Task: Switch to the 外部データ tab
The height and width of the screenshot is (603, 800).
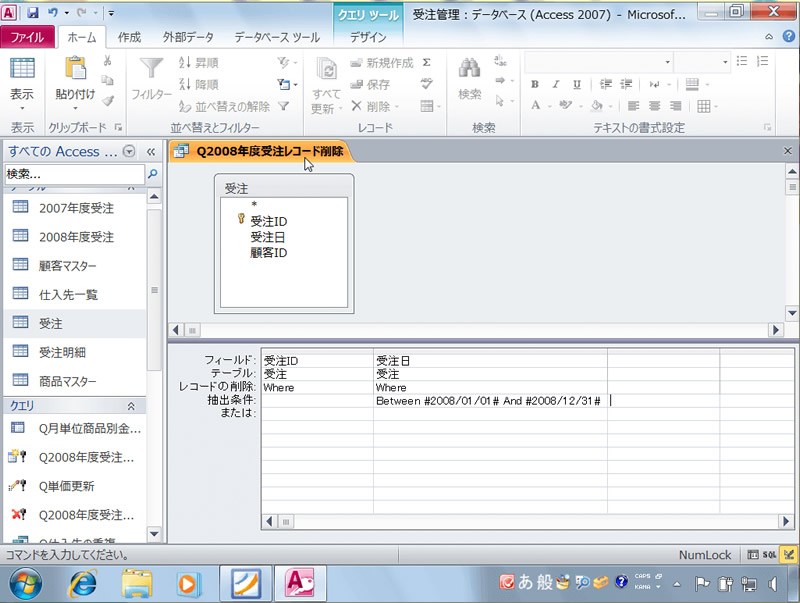Action: pyautogui.click(x=188, y=37)
